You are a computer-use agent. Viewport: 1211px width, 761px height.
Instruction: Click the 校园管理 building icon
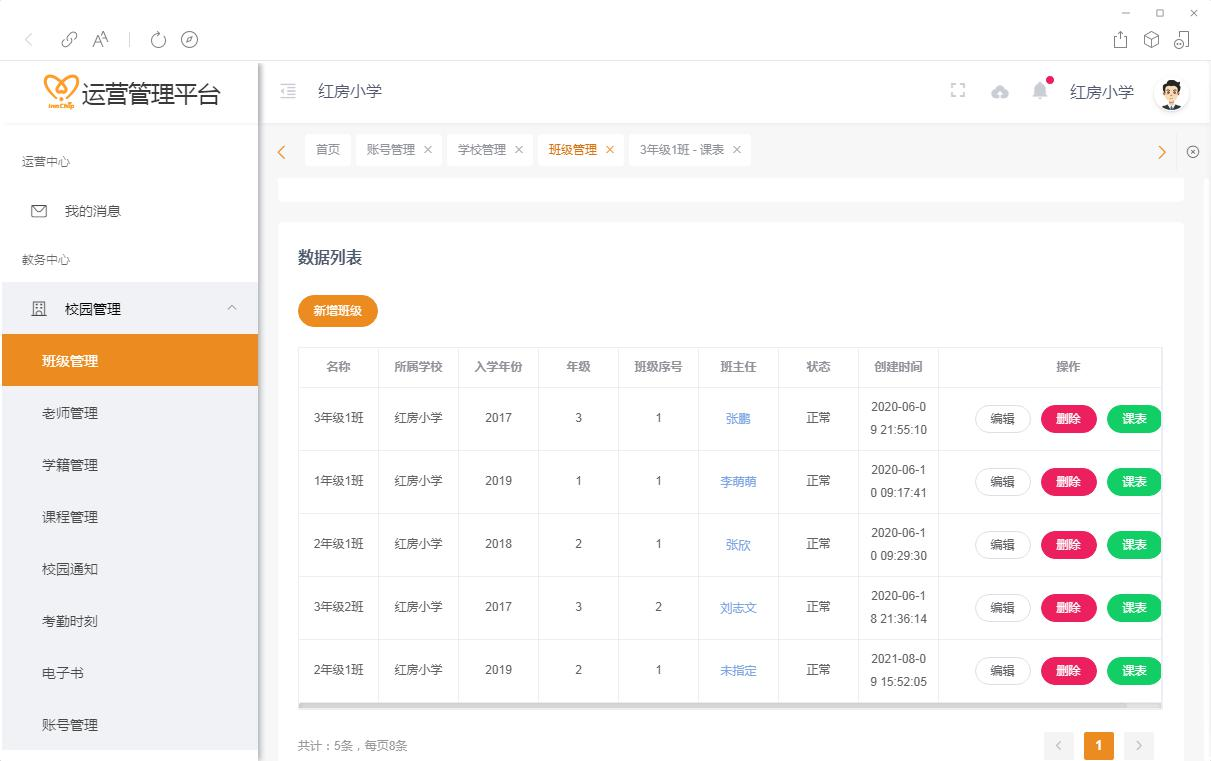click(38, 308)
